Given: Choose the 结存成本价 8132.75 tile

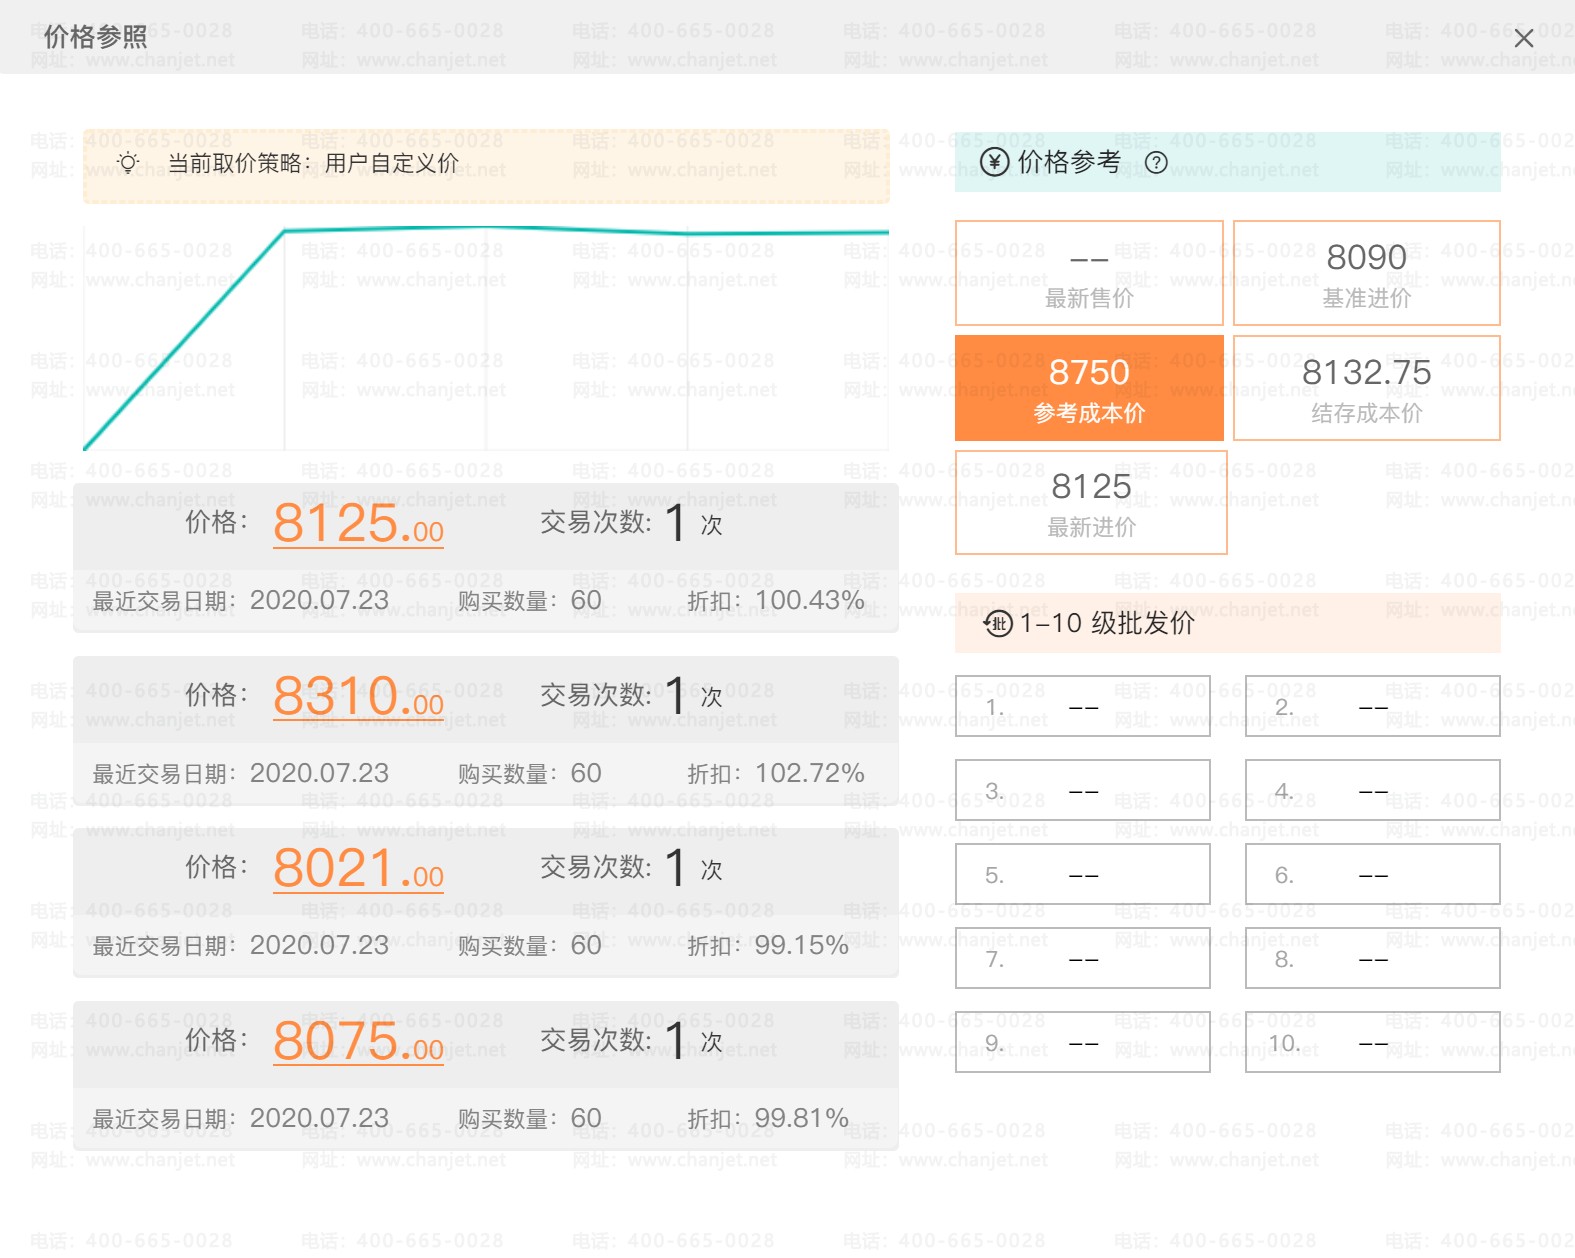Looking at the screenshot, I should pos(1366,388).
